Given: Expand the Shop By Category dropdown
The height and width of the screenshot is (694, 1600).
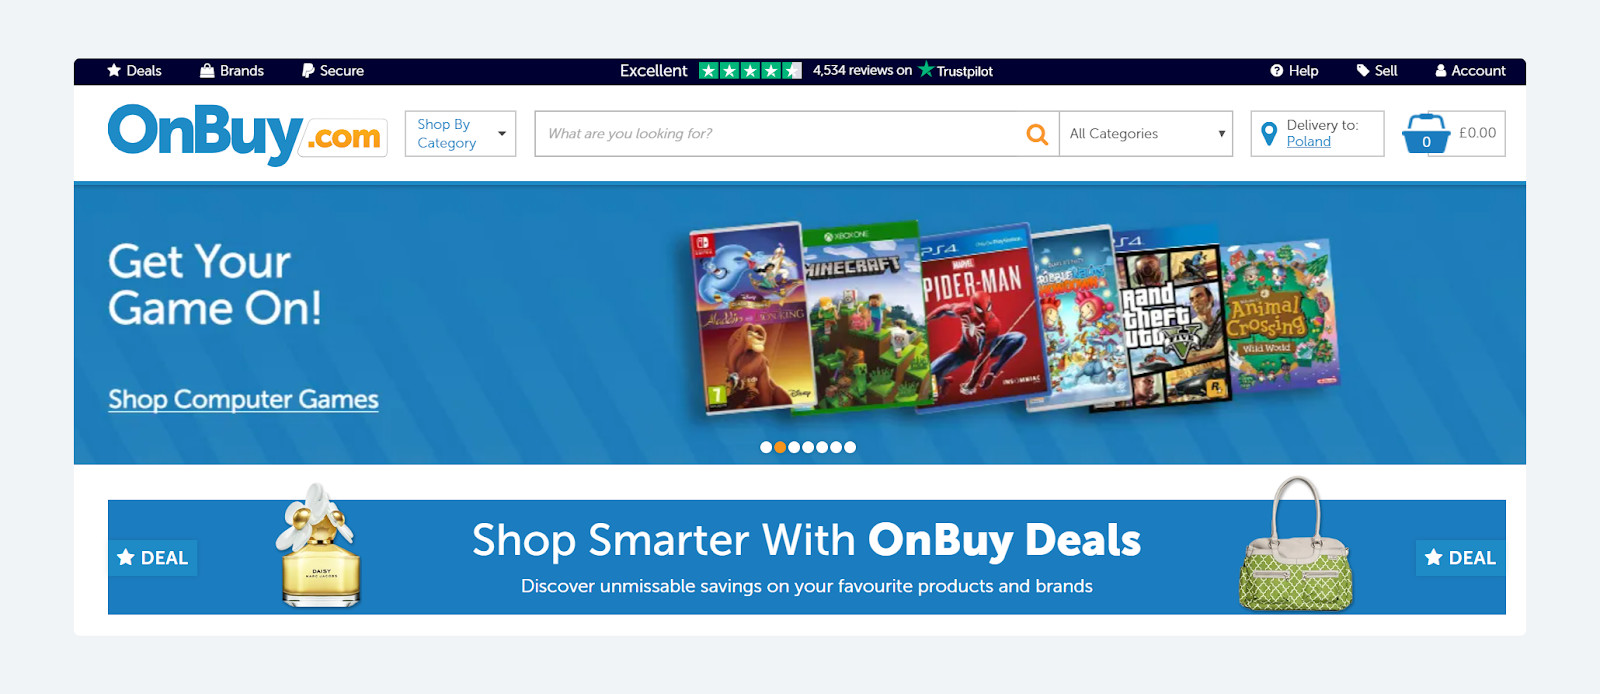Looking at the screenshot, I should (461, 133).
